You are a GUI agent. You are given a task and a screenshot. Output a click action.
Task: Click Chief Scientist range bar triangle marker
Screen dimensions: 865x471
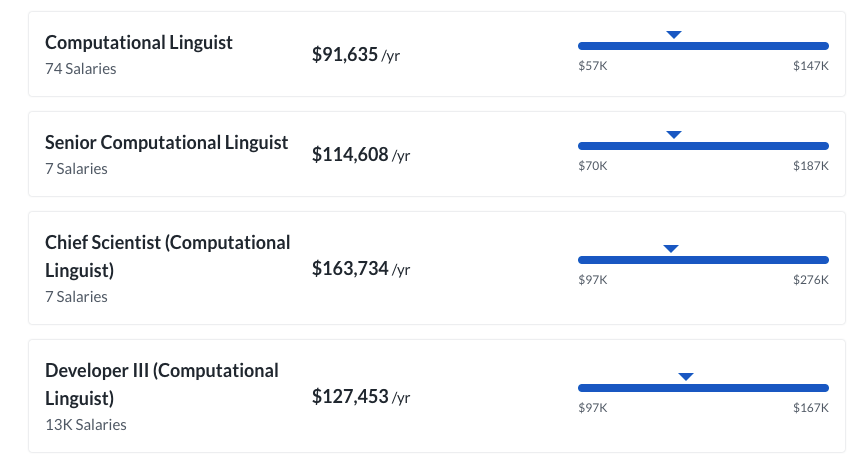[671, 249]
